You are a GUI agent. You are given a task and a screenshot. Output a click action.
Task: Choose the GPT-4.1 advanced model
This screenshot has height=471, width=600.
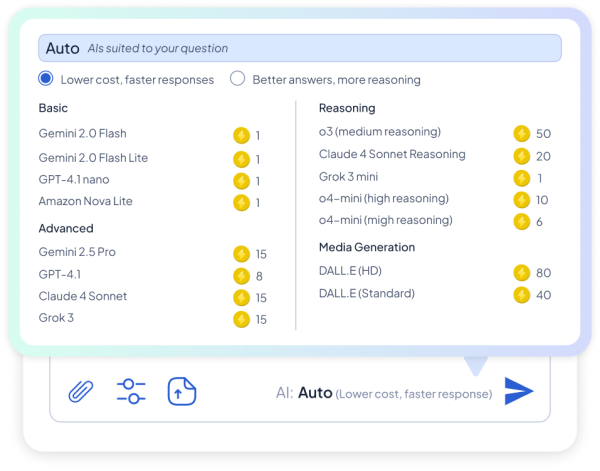pos(60,274)
